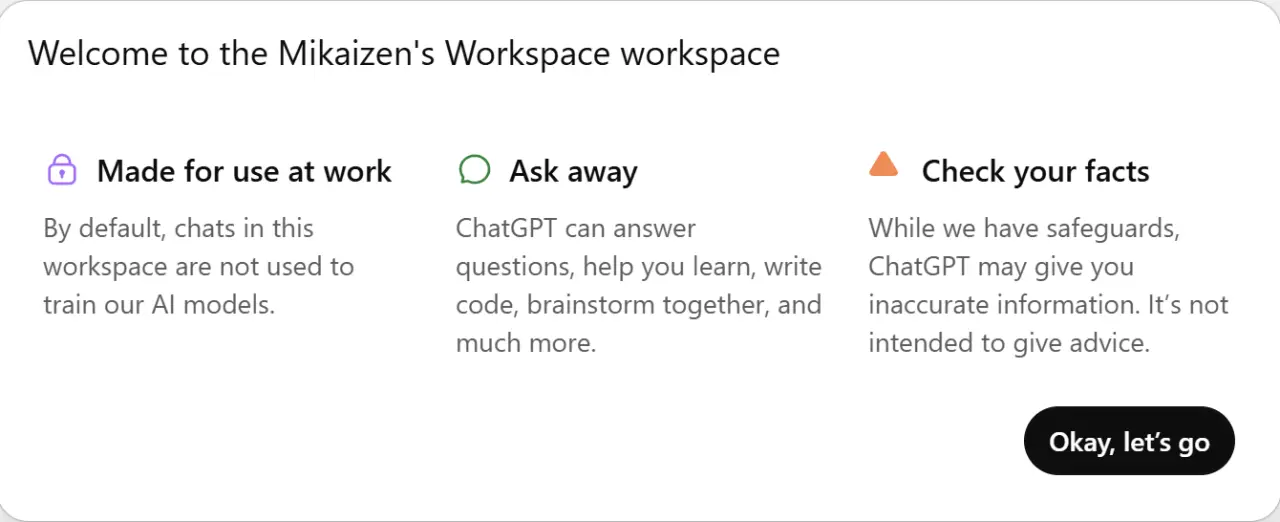Click the orange triangle warning icon

tap(884, 164)
